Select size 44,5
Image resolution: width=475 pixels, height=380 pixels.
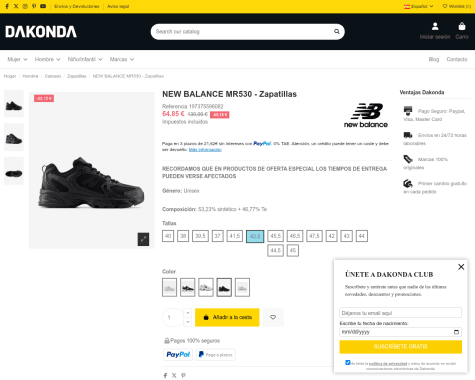click(x=275, y=251)
